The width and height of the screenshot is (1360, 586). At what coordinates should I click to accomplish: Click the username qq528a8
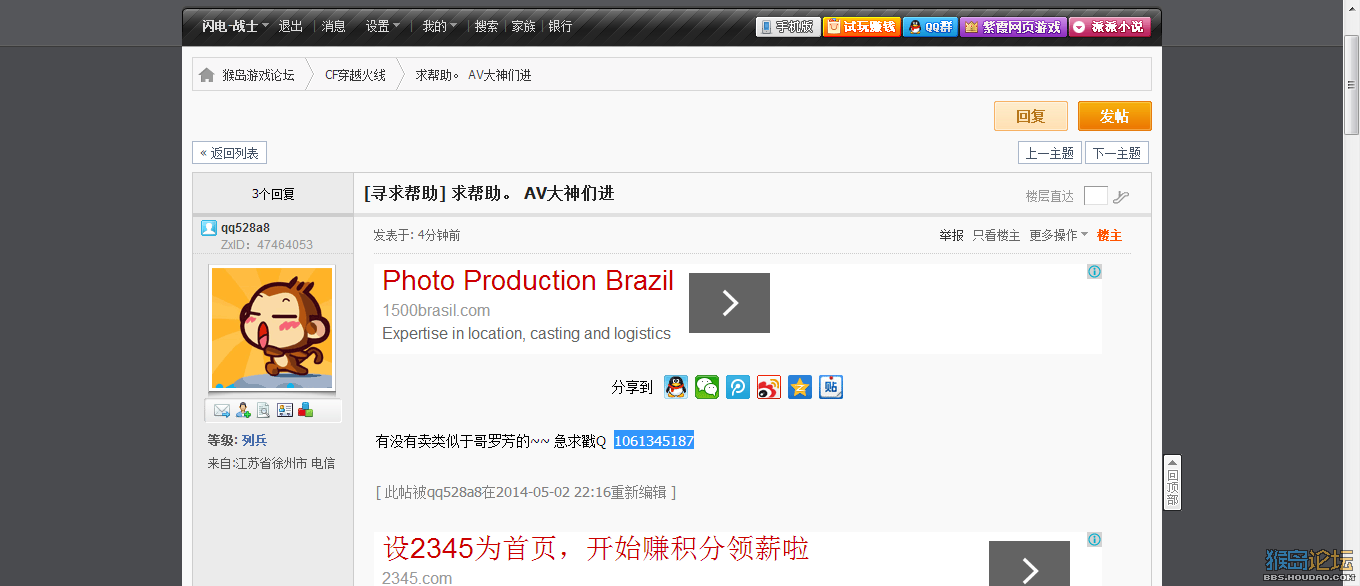coord(245,227)
